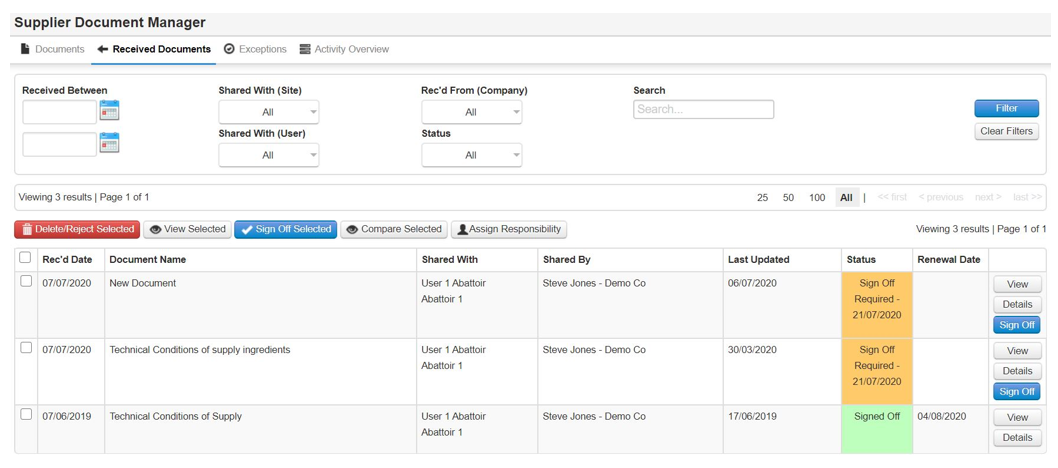Open the second Received Between calendar picker
Screen dimensions: 1058x468
click(109, 142)
